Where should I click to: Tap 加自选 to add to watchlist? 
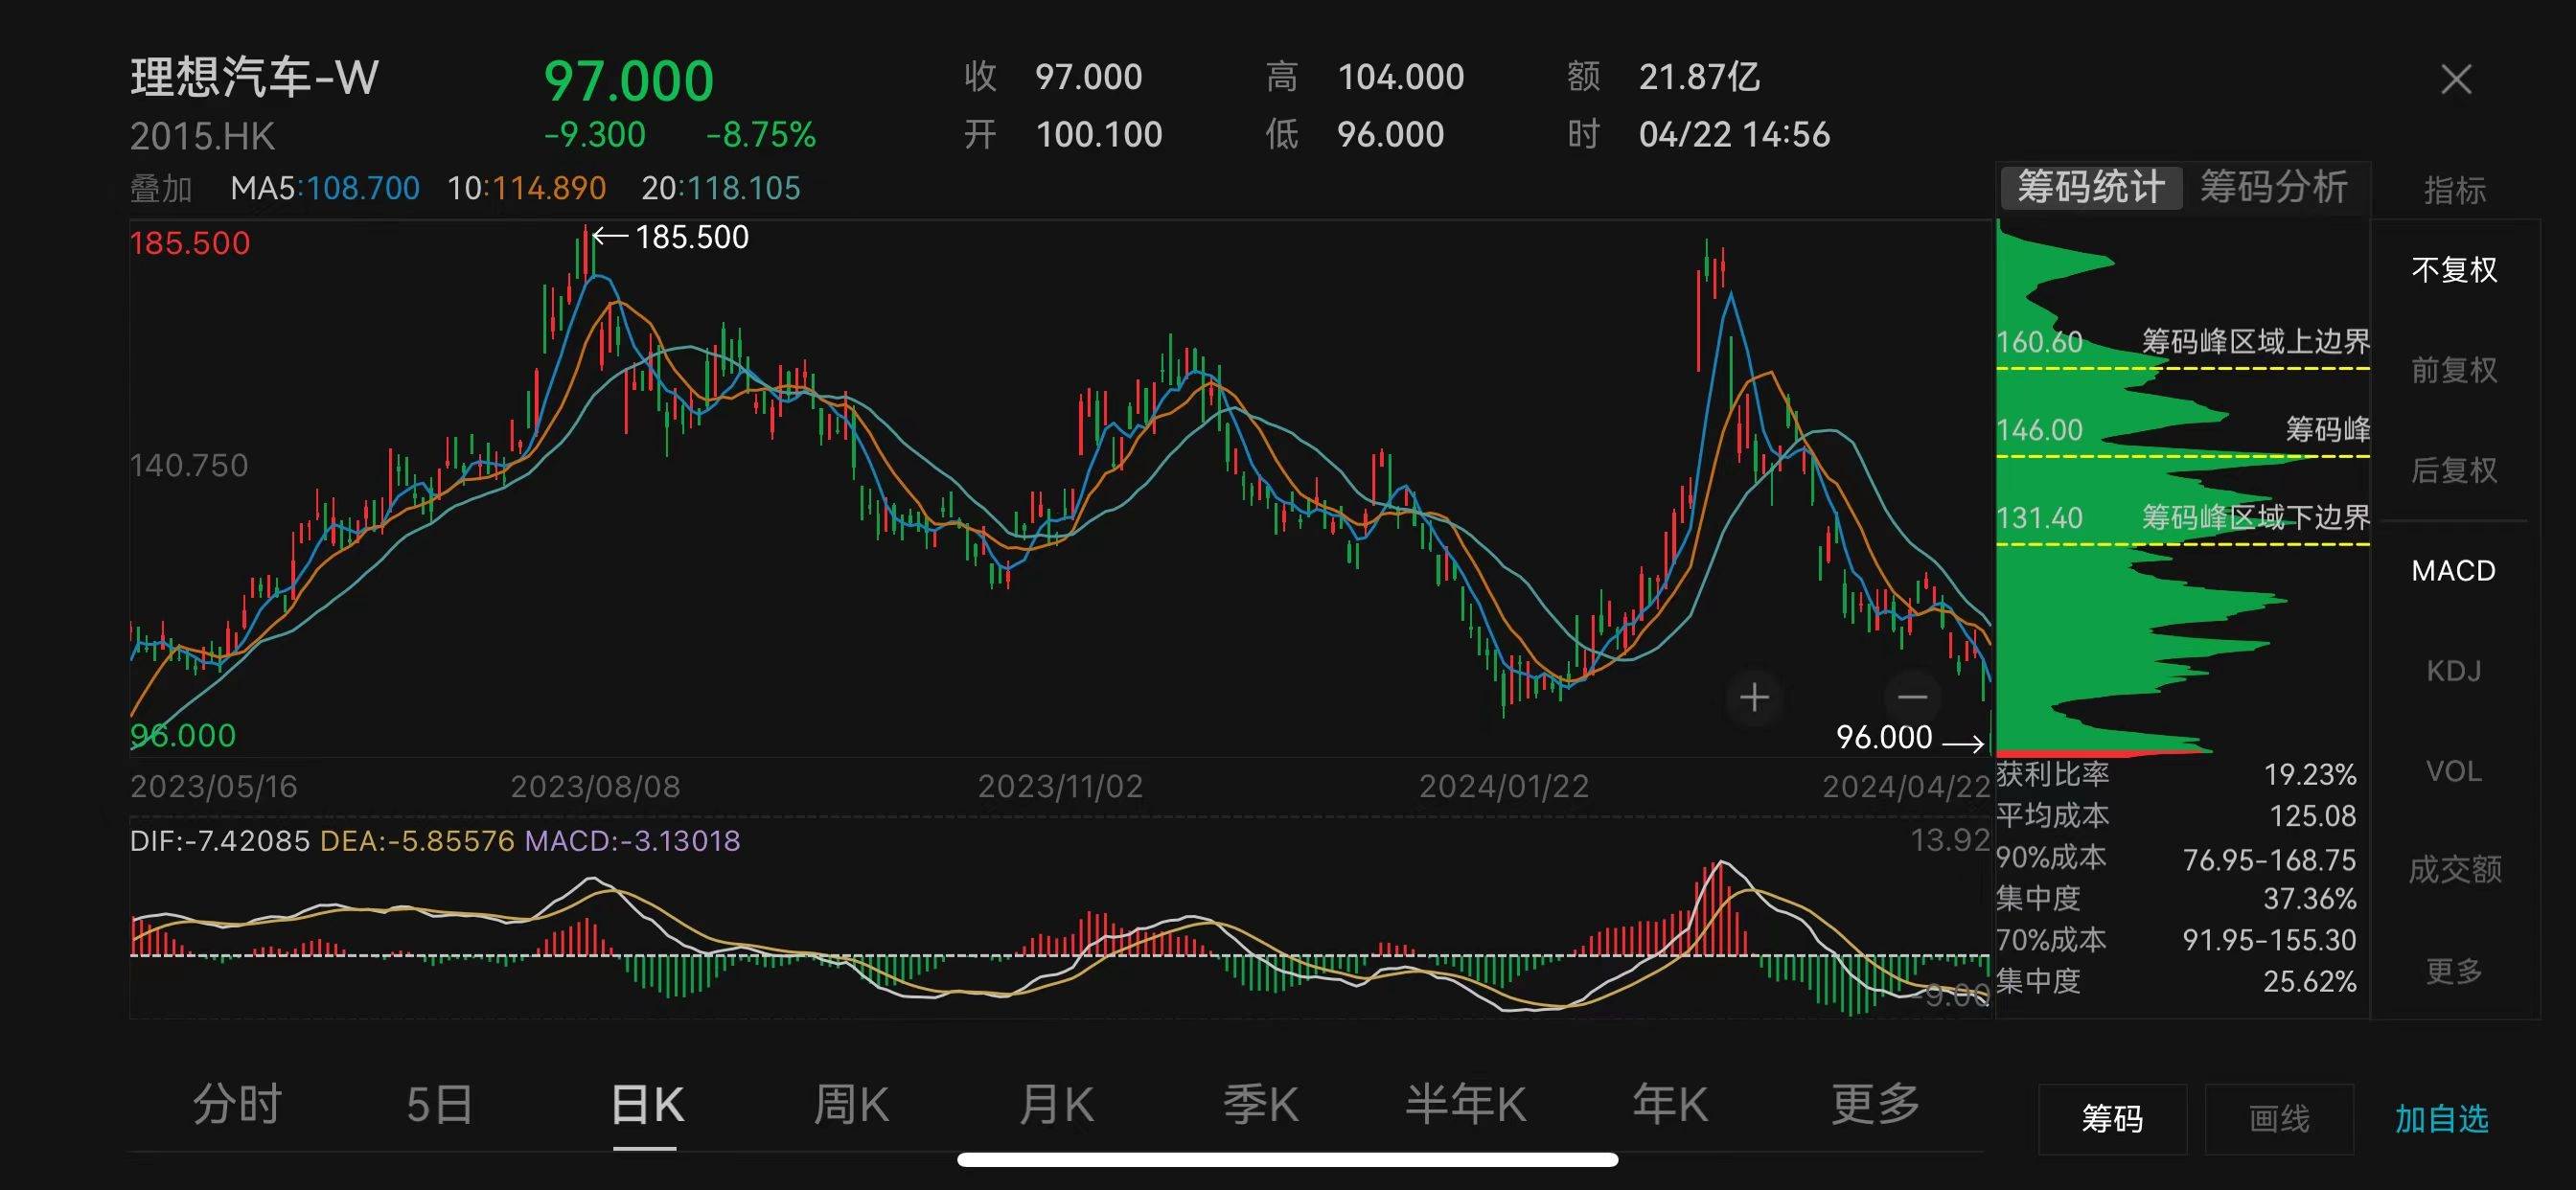[2441, 1119]
